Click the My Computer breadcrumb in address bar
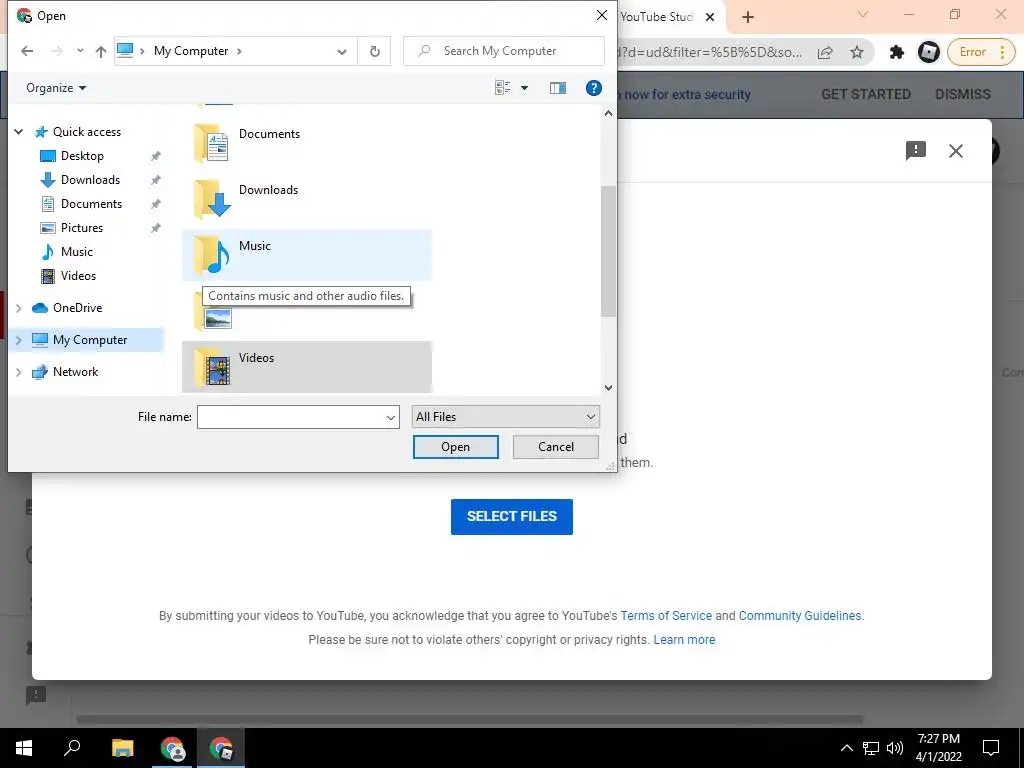 pos(191,51)
